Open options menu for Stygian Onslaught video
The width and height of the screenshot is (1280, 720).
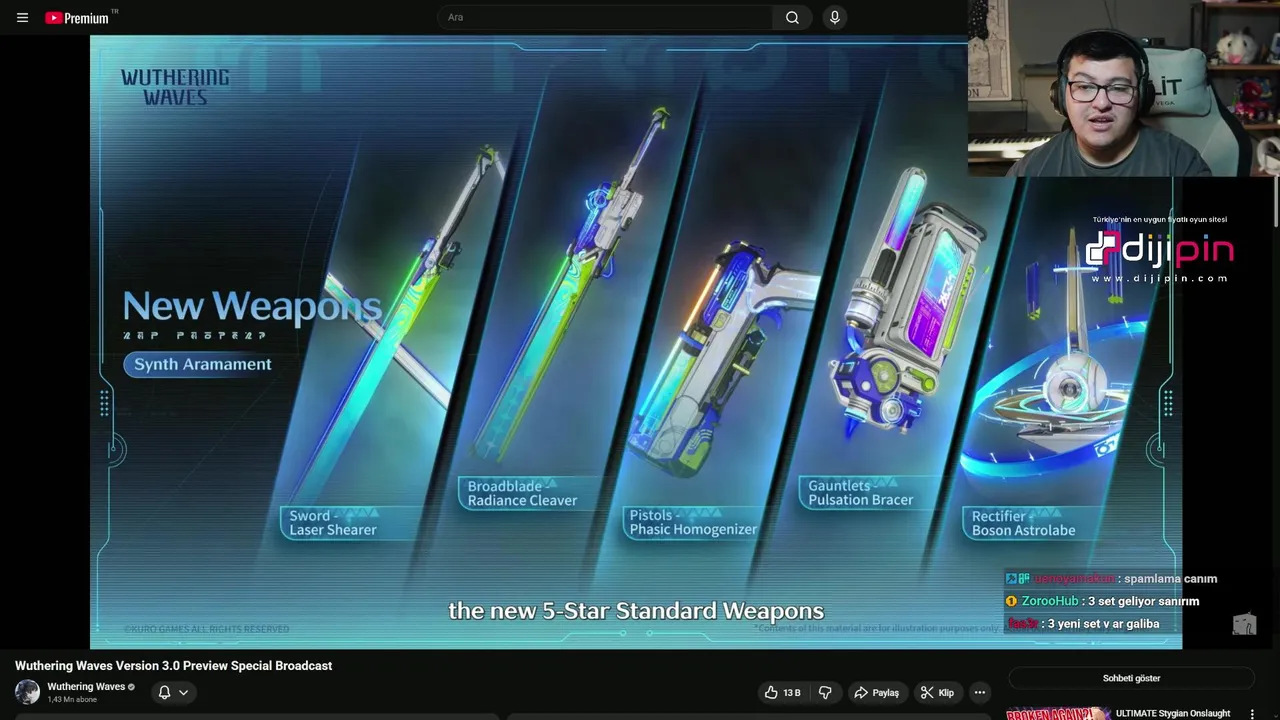pyautogui.click(x=1252, y=714)
